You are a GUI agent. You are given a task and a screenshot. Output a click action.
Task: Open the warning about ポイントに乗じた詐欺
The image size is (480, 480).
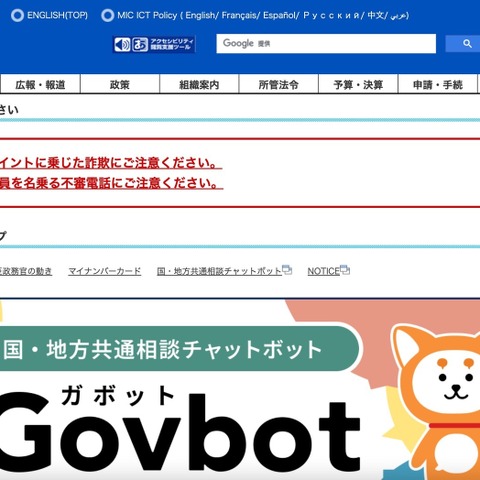pyautogui.click(x=111, y=163)
